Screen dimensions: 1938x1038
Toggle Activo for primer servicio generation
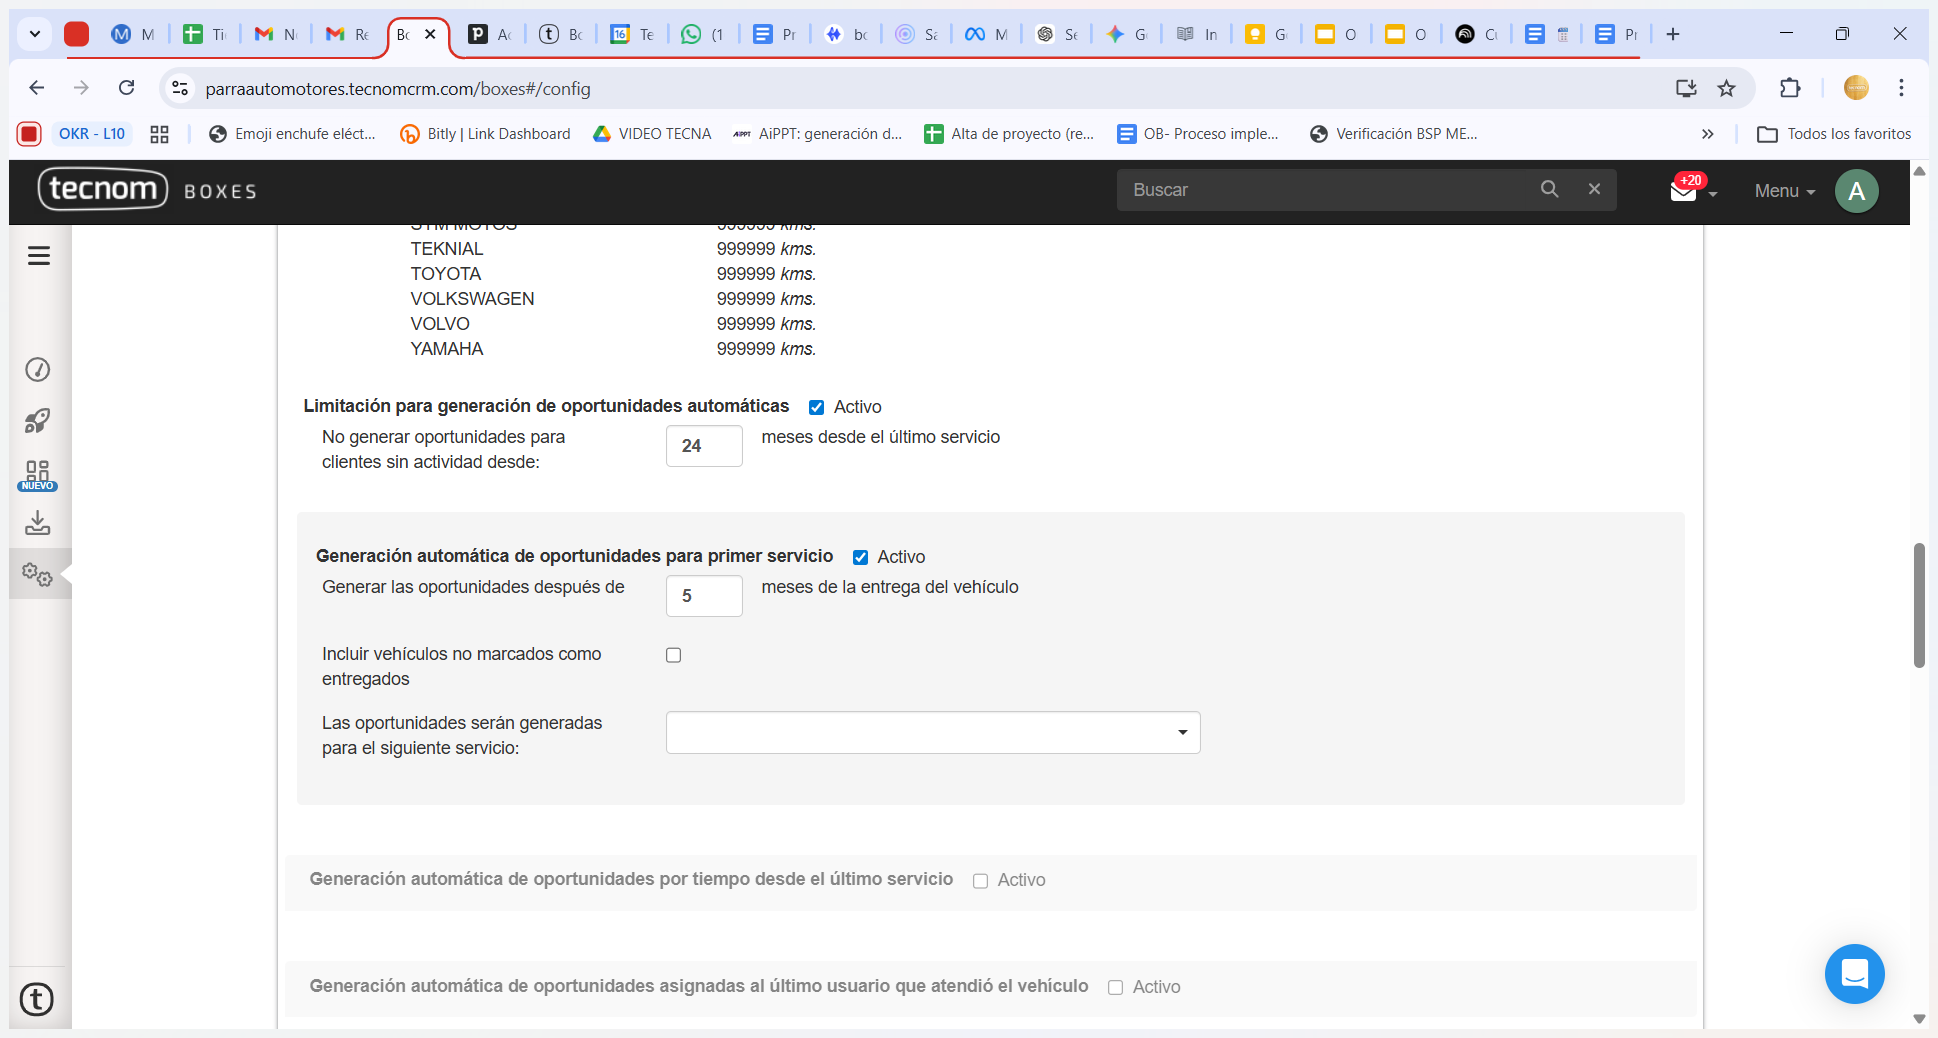click(860, 557)
